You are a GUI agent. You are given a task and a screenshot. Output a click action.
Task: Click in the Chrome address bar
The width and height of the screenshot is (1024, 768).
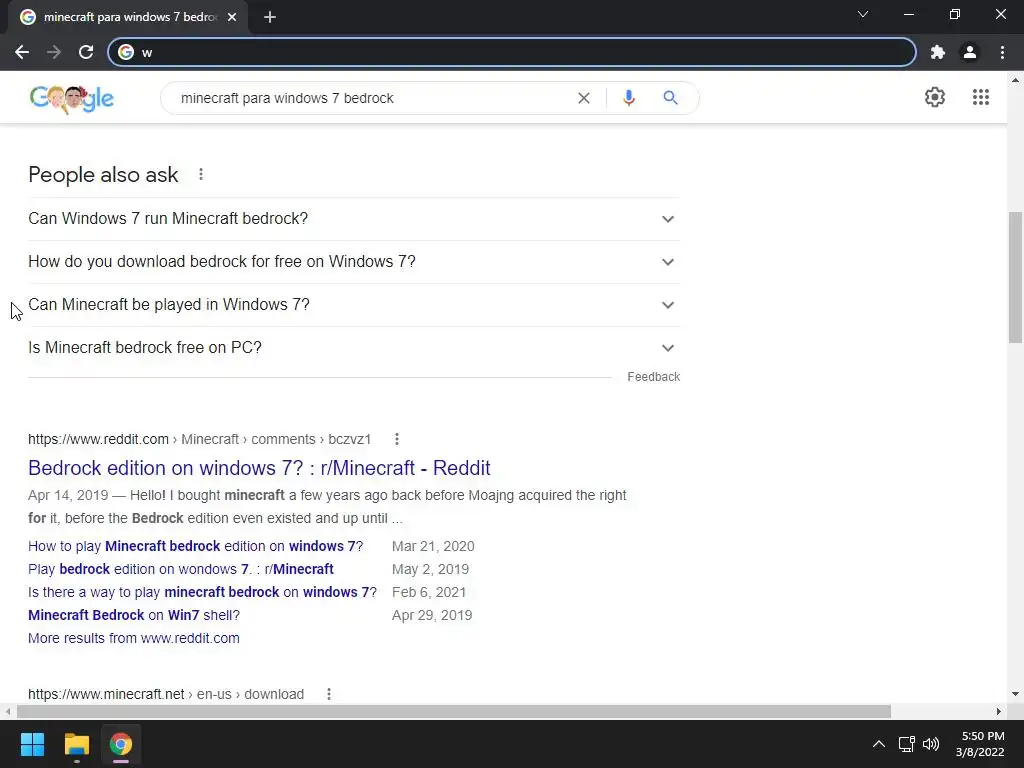point(511,52)
